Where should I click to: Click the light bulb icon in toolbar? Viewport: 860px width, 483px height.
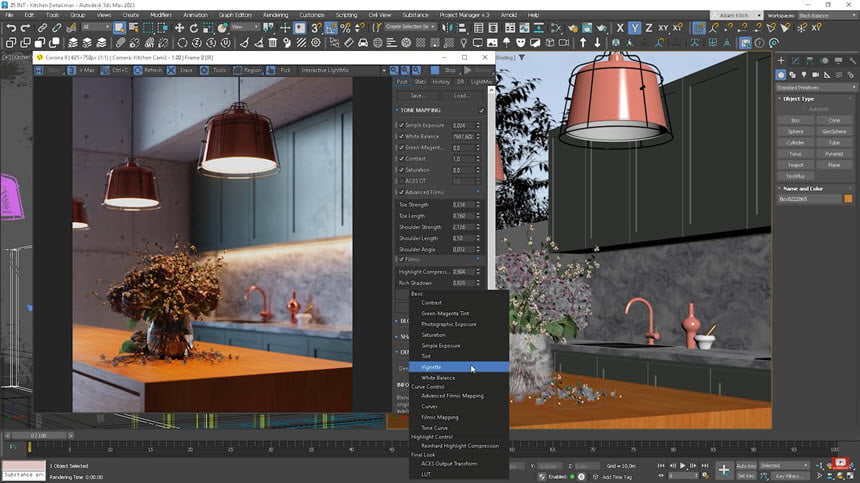coord(463,42)
